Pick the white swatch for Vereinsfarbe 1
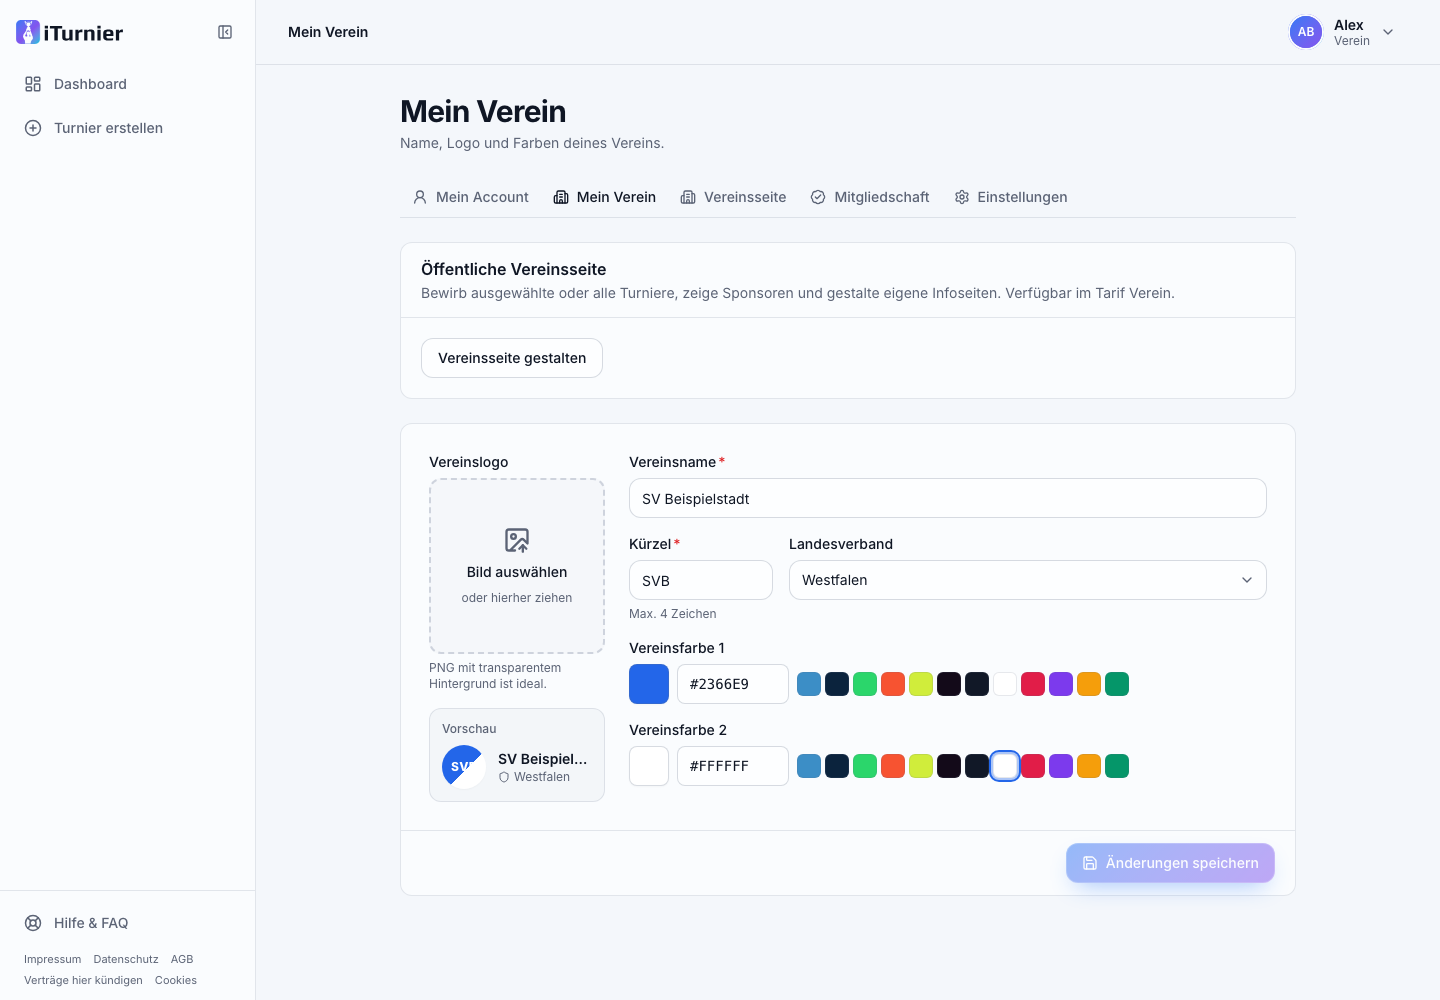This screenshot has height=1000, width=1440. pyautogui.click(x=1005, y=684)
